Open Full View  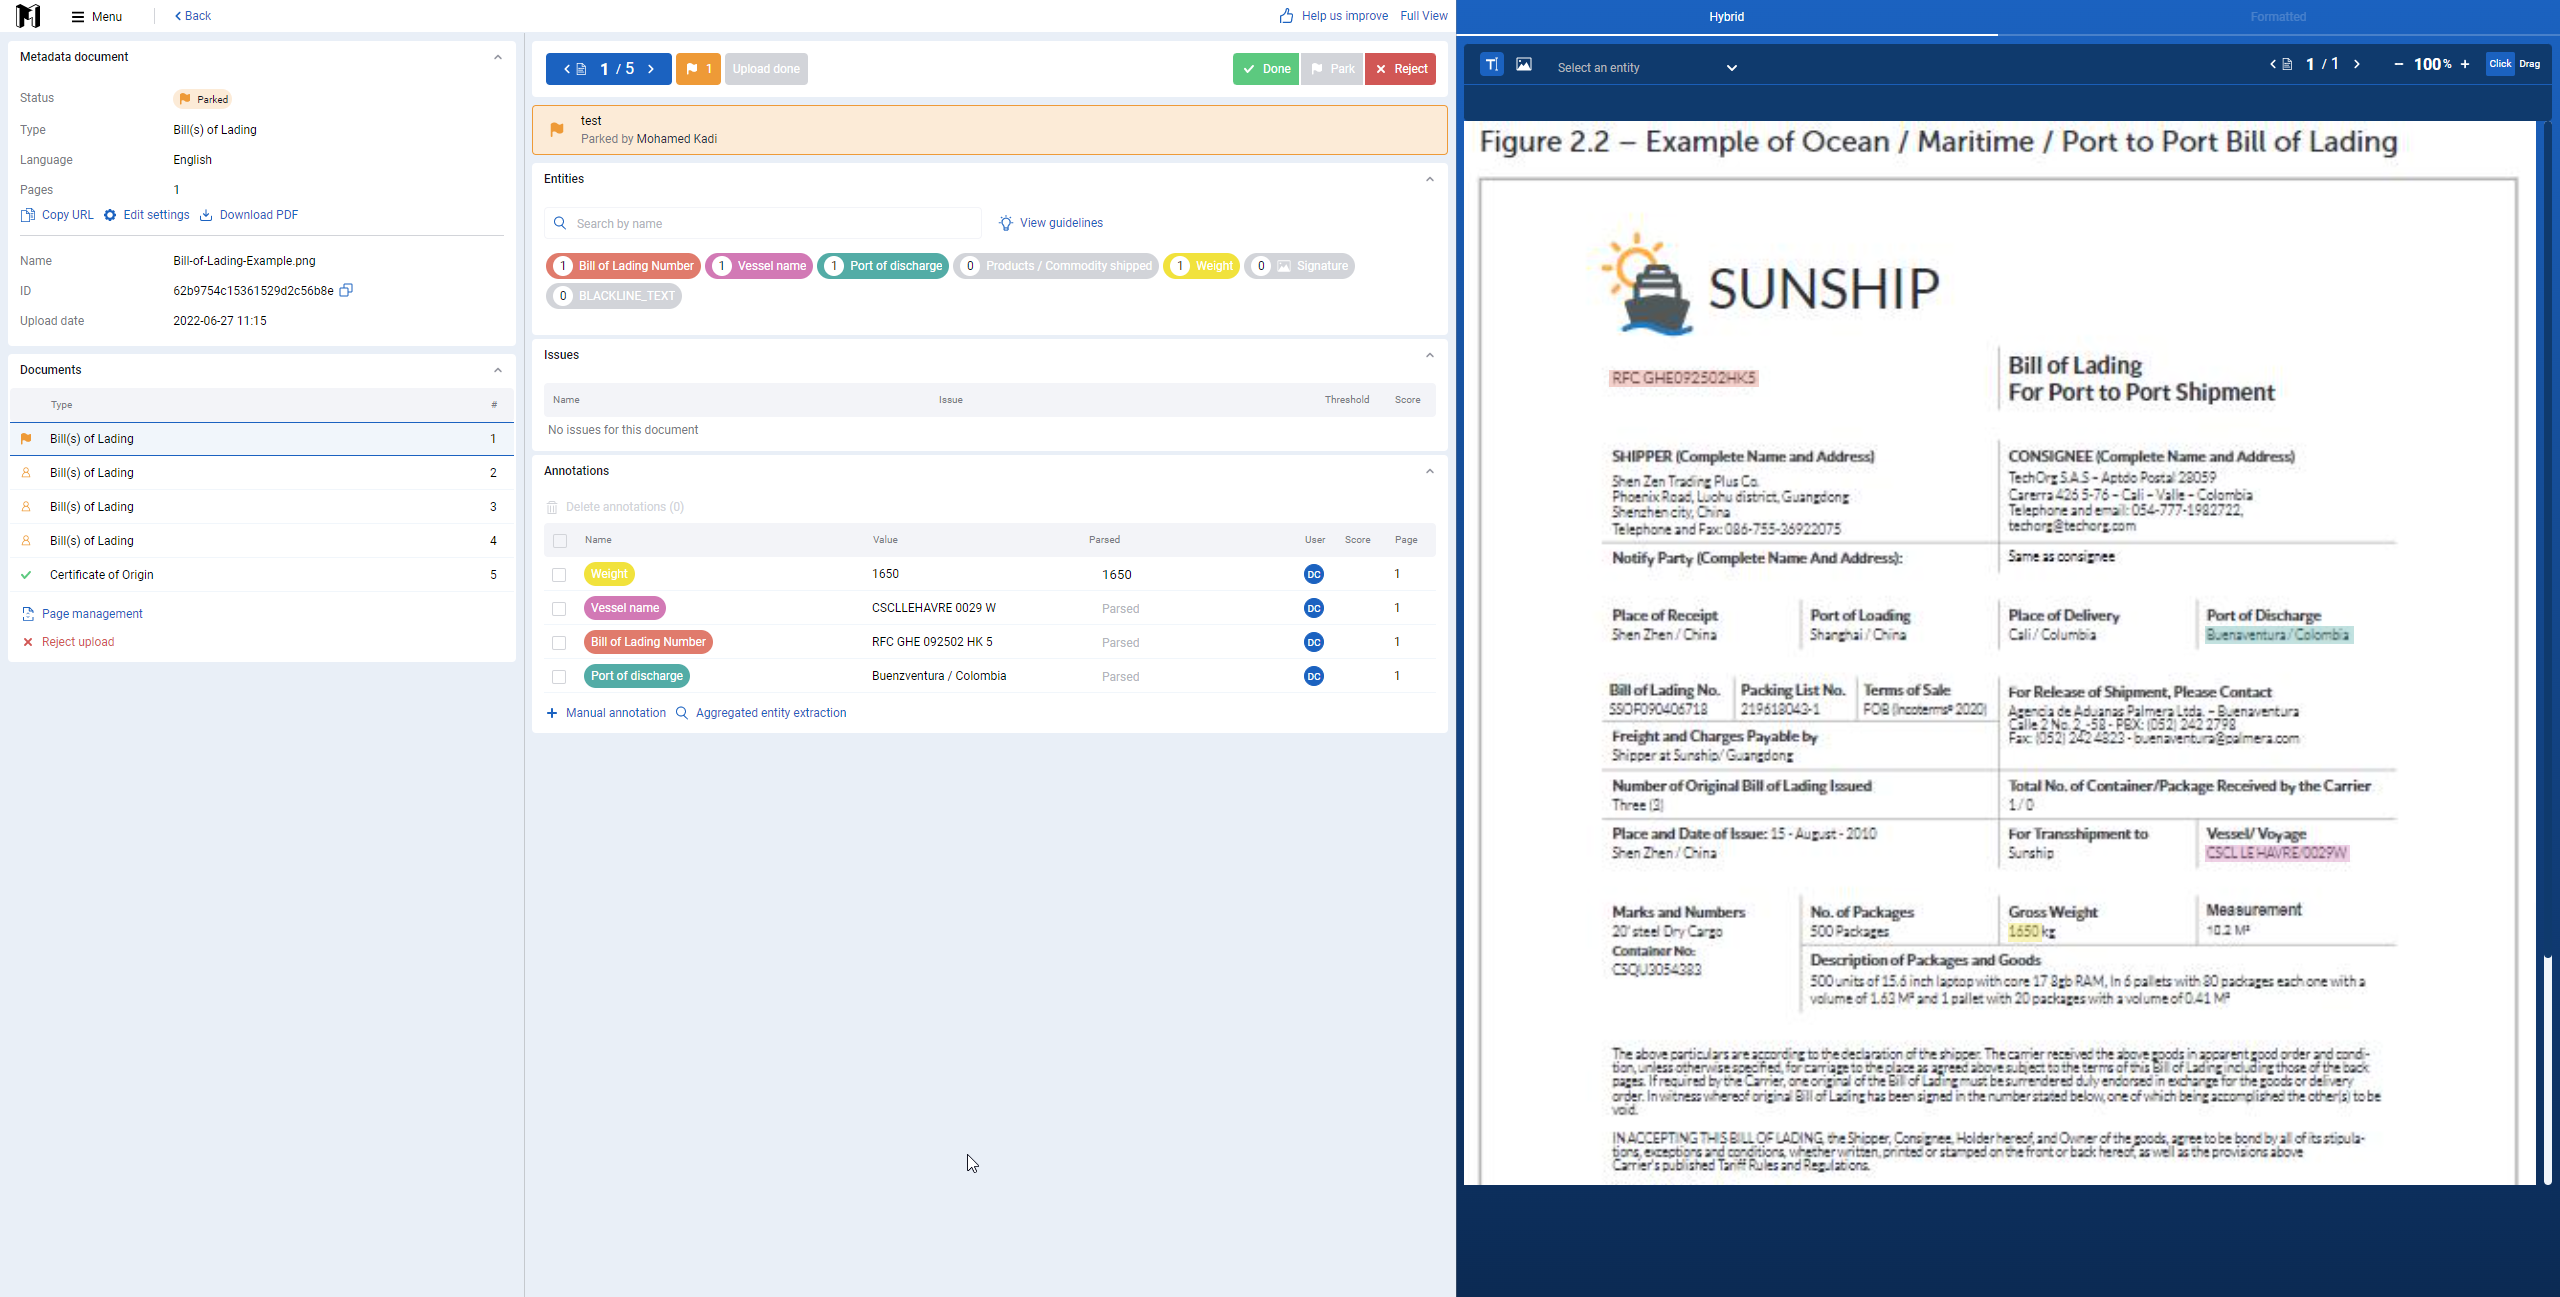coord(1424,16)
